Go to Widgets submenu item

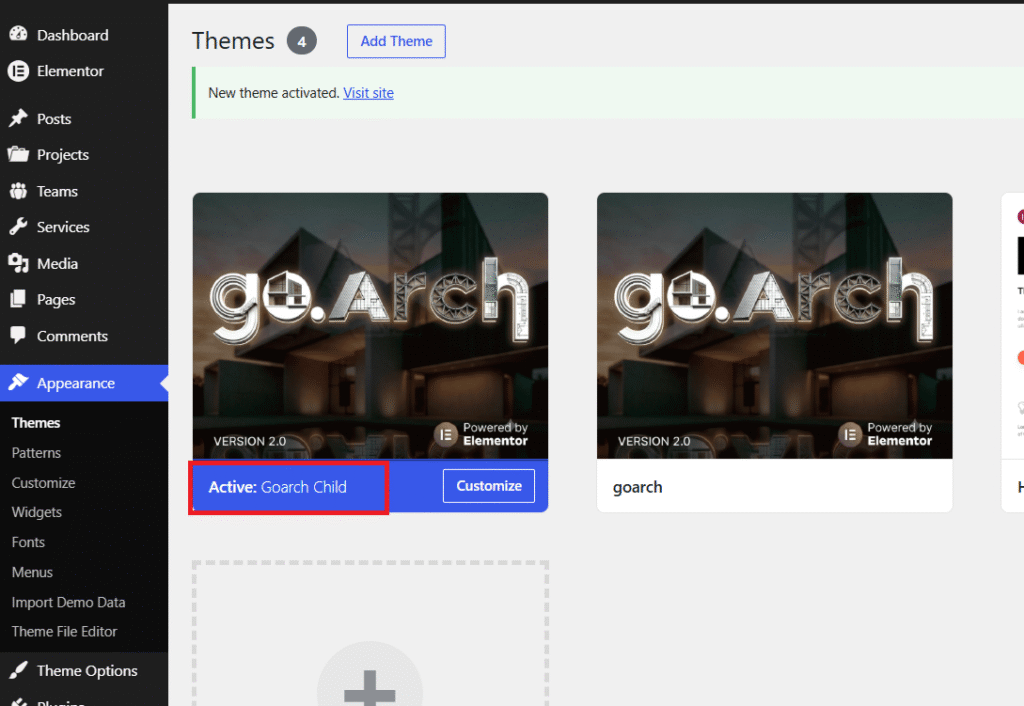click(x=37, y=512)
